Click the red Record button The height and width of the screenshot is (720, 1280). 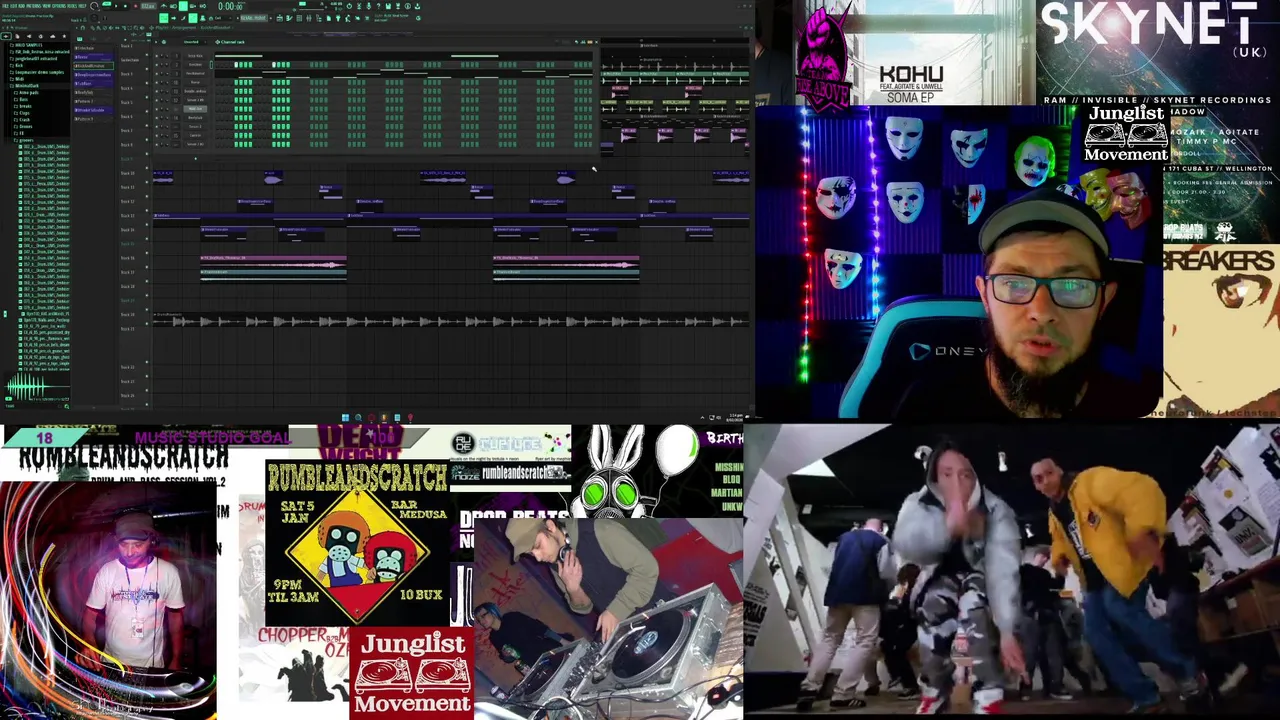point(136,5)
